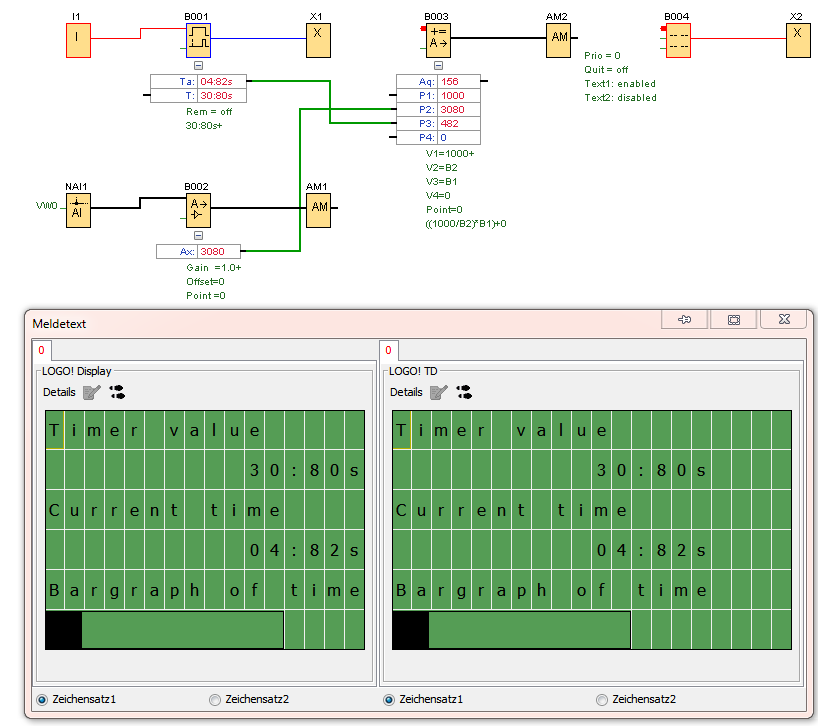Open tab 0 of LOGO! TD panel
The image size is (819, 727).
coord(388,351)
